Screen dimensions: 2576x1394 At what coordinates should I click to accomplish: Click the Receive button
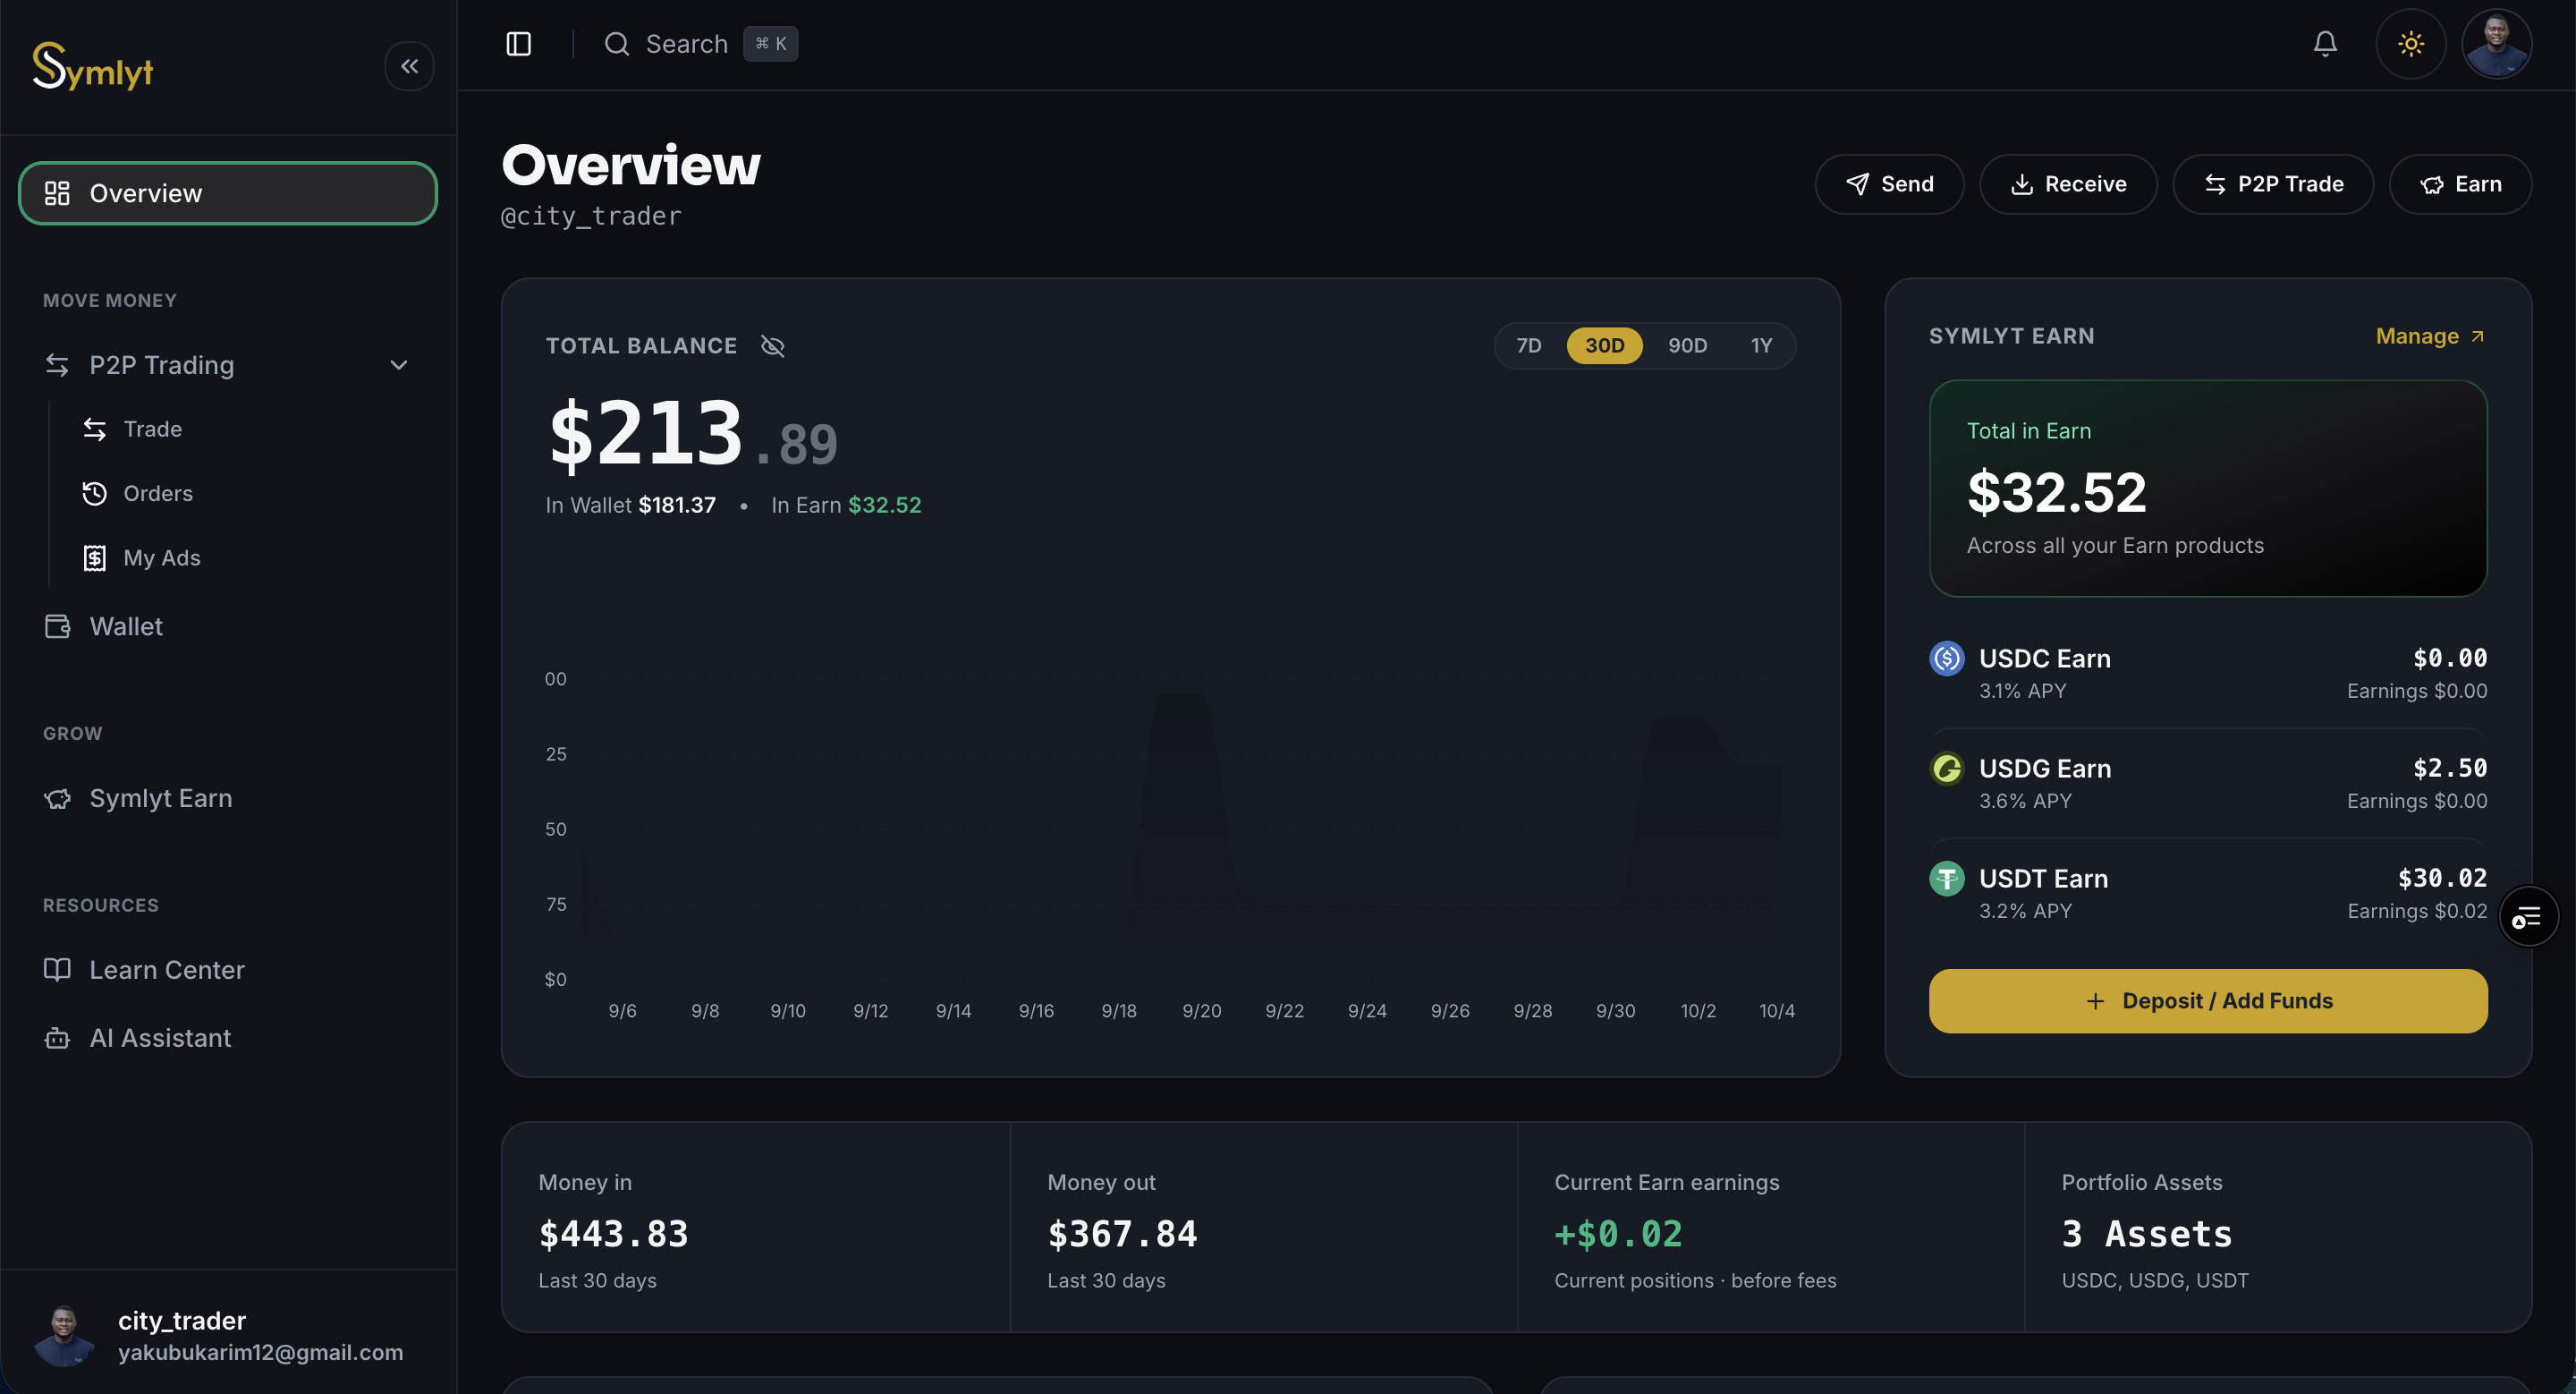click(x=2068, y=184)
